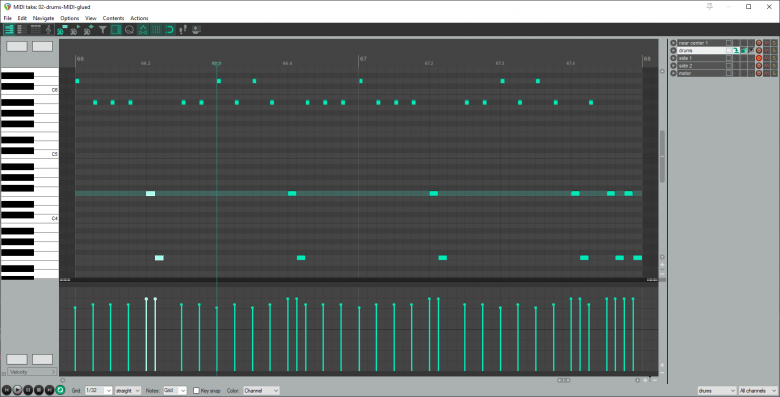Open the Contents menu

click(113, 18)
